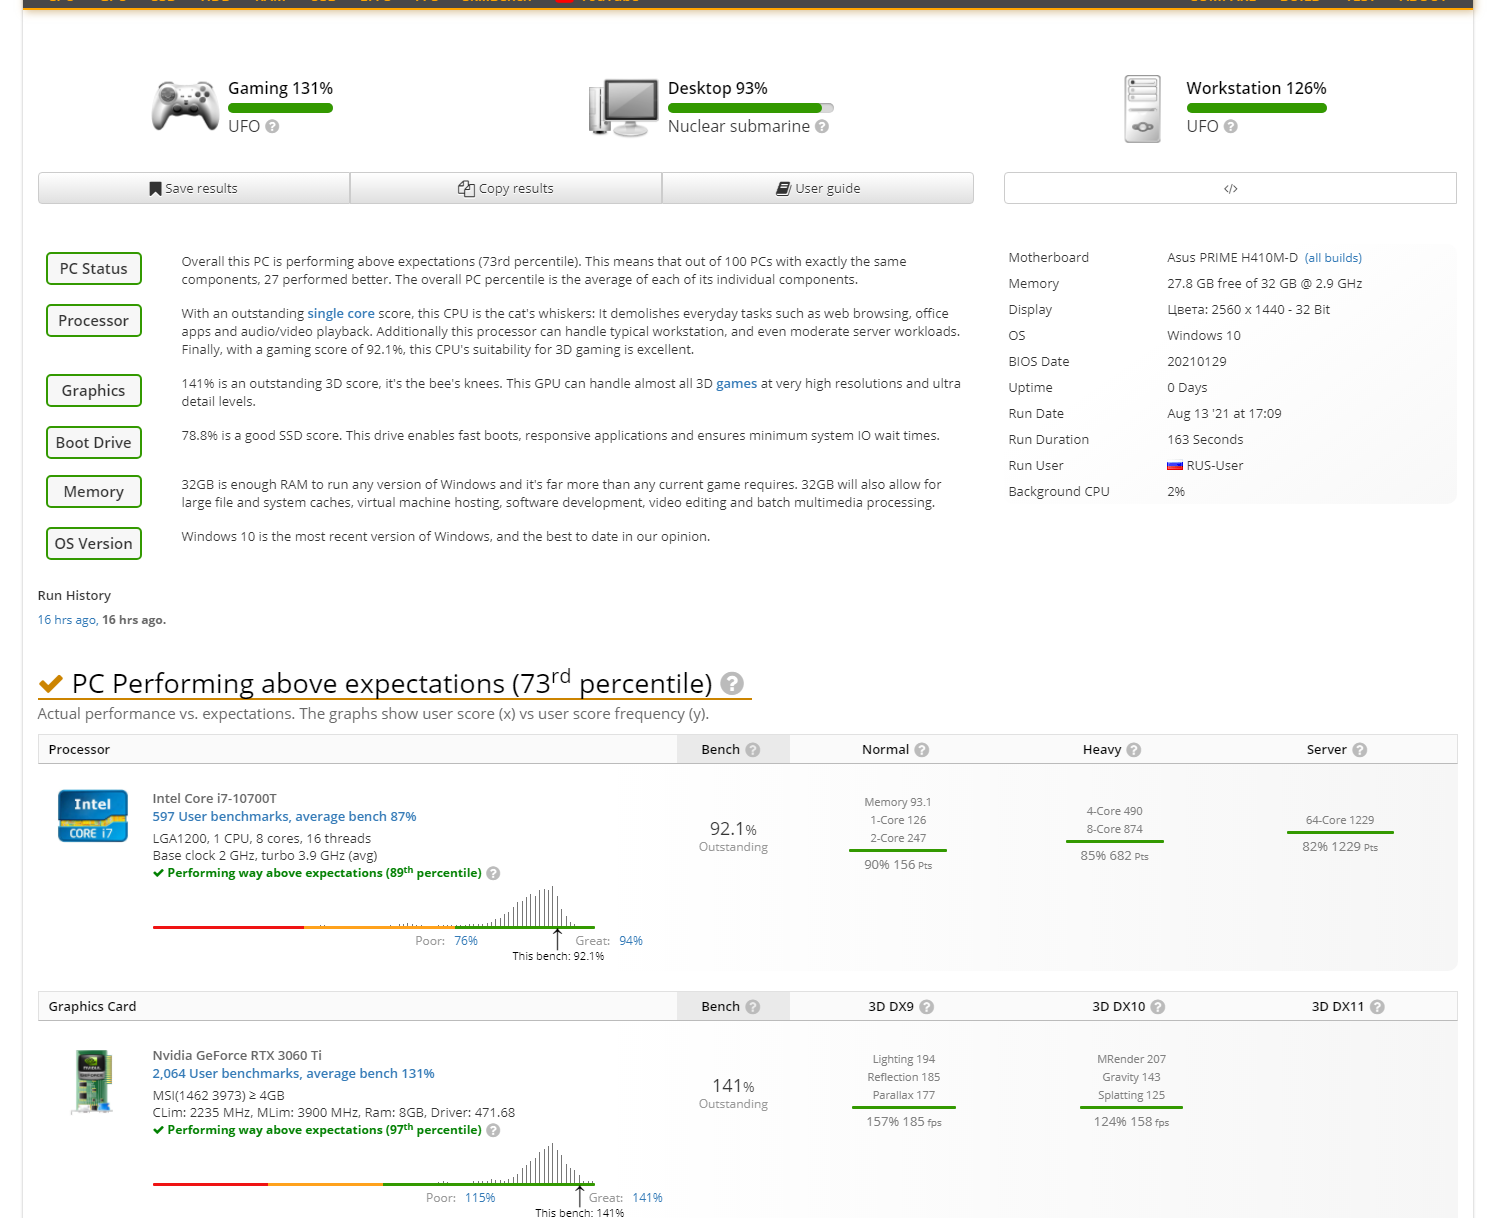Click the 141% Outstanding bench score
Viewport: 1512px width, 1218px height.
click(733, 1094)
